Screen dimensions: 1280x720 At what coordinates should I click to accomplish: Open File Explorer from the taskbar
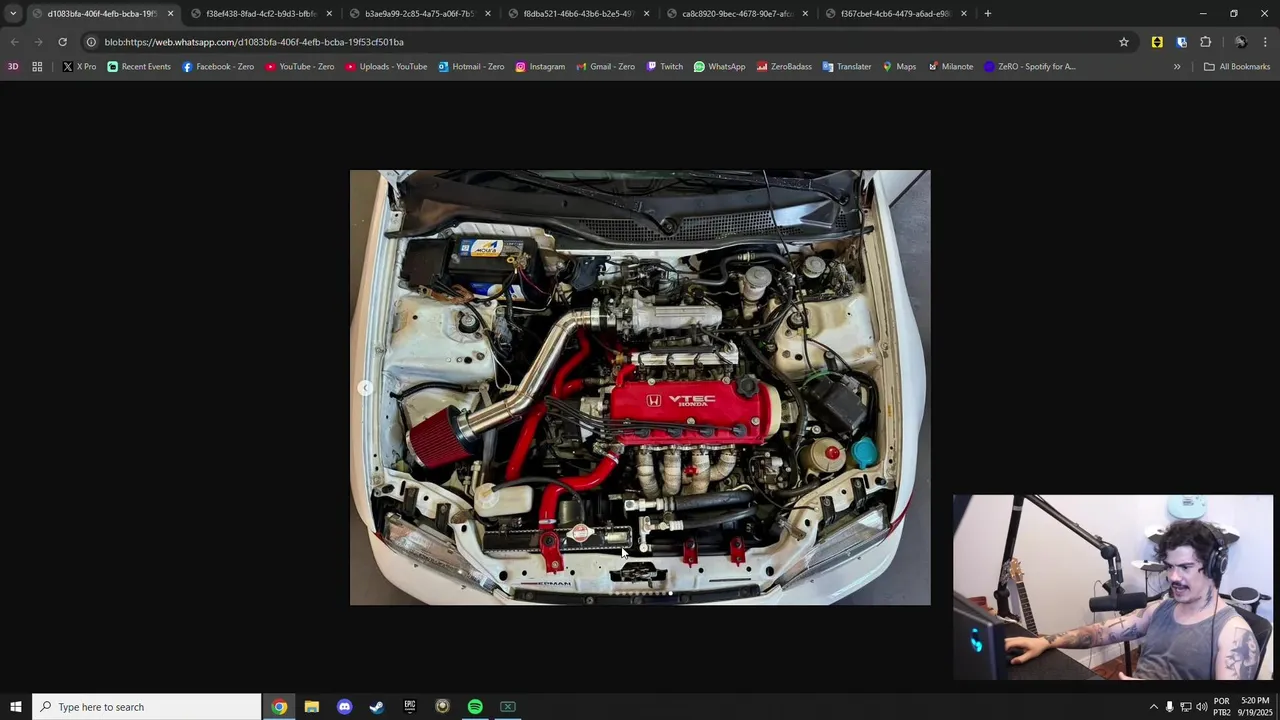(x=312, y=707)
